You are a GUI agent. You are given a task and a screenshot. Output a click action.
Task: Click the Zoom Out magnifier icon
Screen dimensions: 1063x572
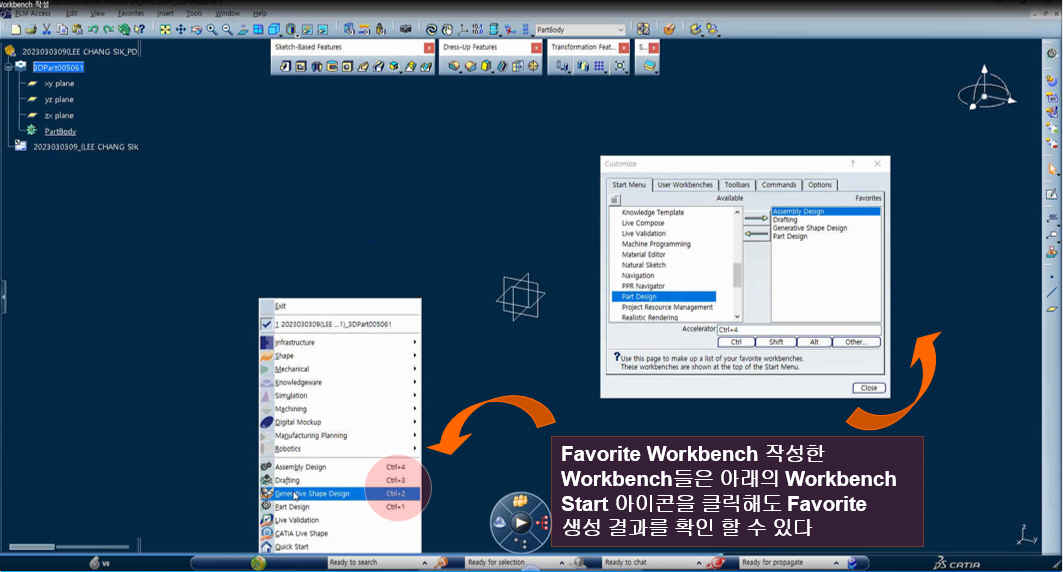pos(227,29)
